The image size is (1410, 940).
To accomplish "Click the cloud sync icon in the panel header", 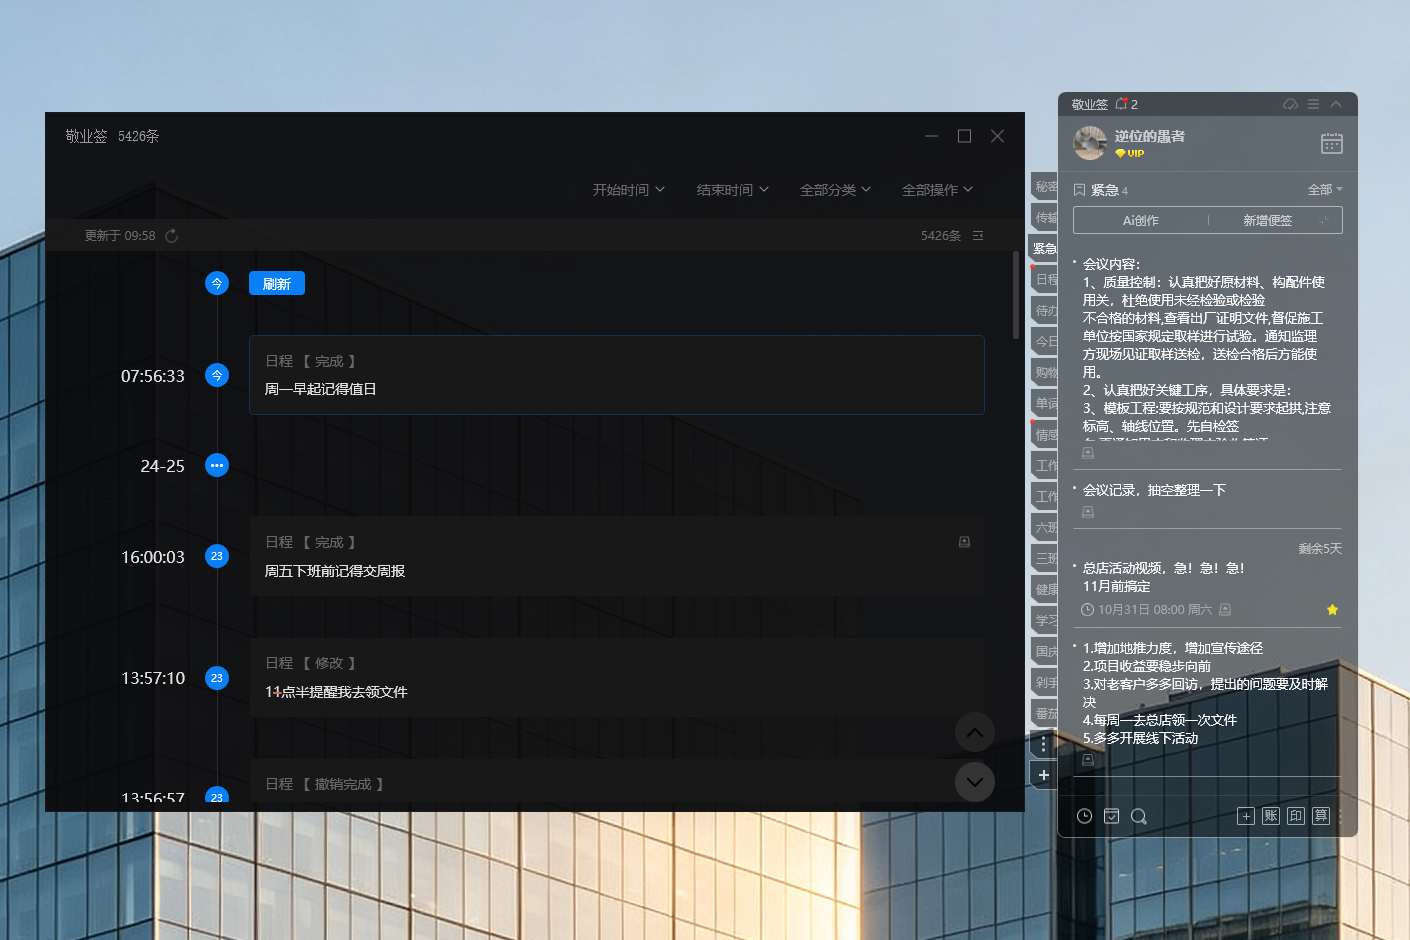I will 1291,104.
